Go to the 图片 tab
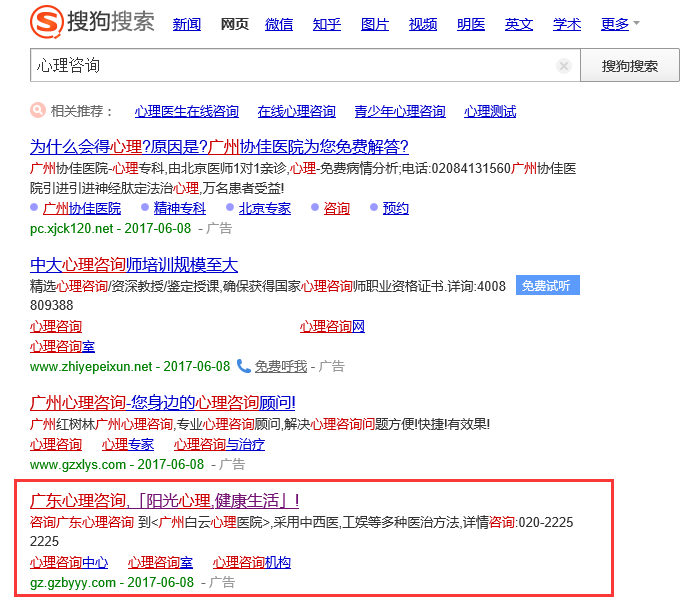Image resolution: width=697 pixels, height=599 pixels. coord(375,24)
